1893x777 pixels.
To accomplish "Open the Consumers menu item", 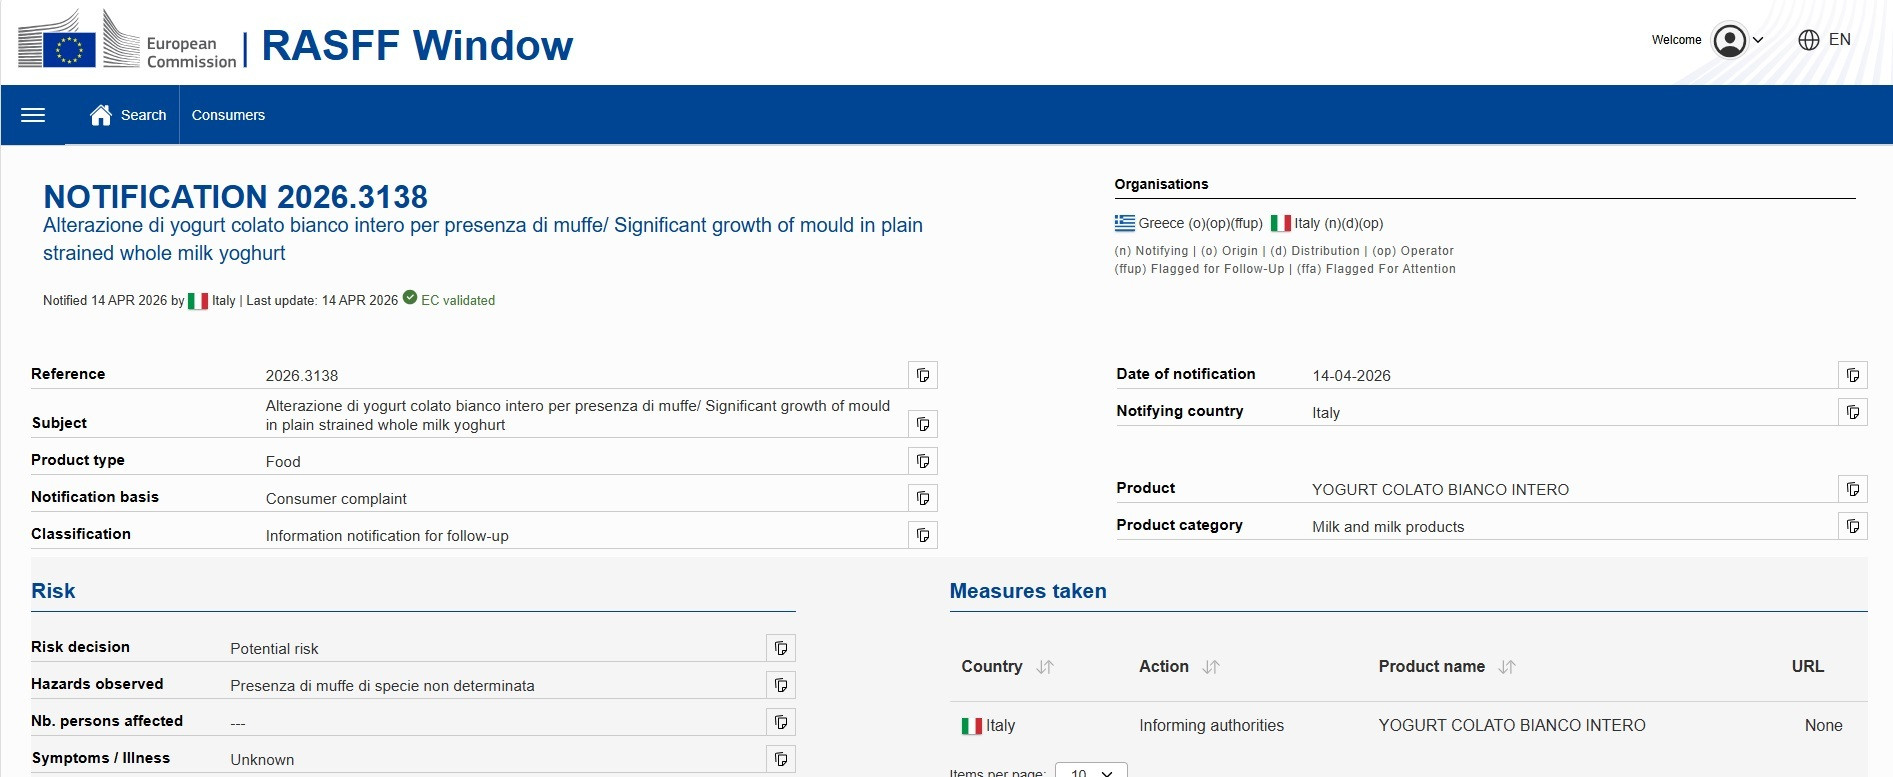I will click(228, 115).
